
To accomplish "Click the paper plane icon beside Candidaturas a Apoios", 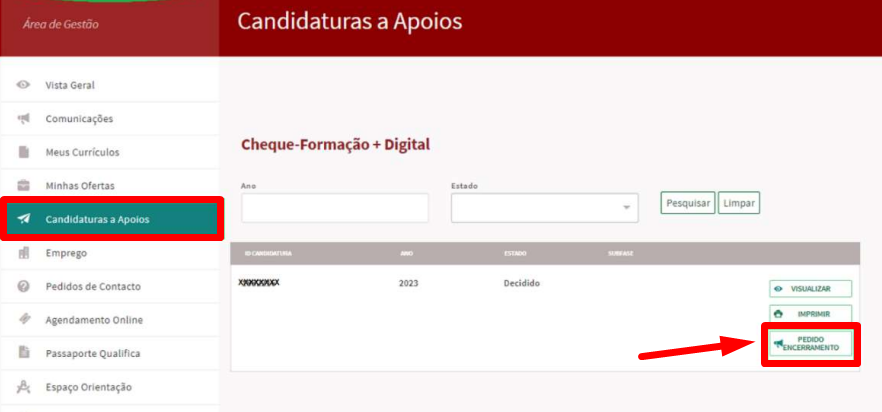I will pyautogui.click(x=24, y=219).
